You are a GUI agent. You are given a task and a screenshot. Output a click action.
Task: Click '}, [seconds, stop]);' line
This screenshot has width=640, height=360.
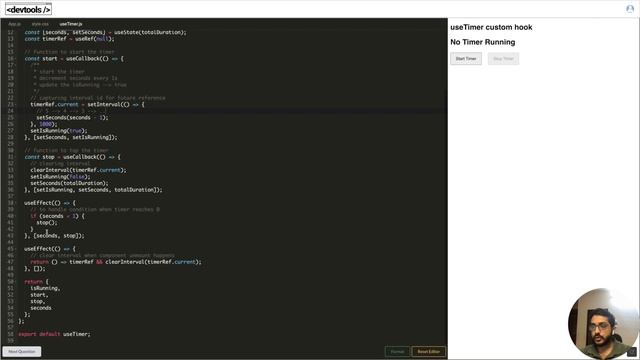pos(54,236)
